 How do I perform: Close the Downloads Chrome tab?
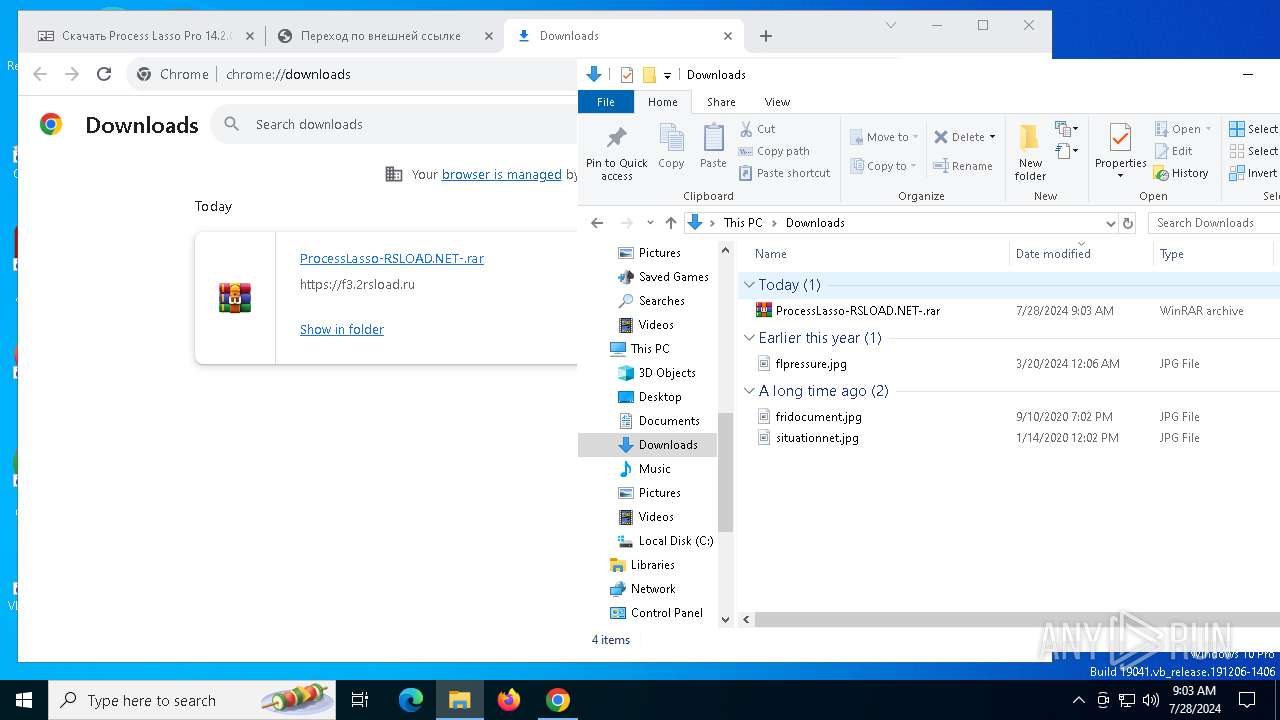click(x=728, y=36)
